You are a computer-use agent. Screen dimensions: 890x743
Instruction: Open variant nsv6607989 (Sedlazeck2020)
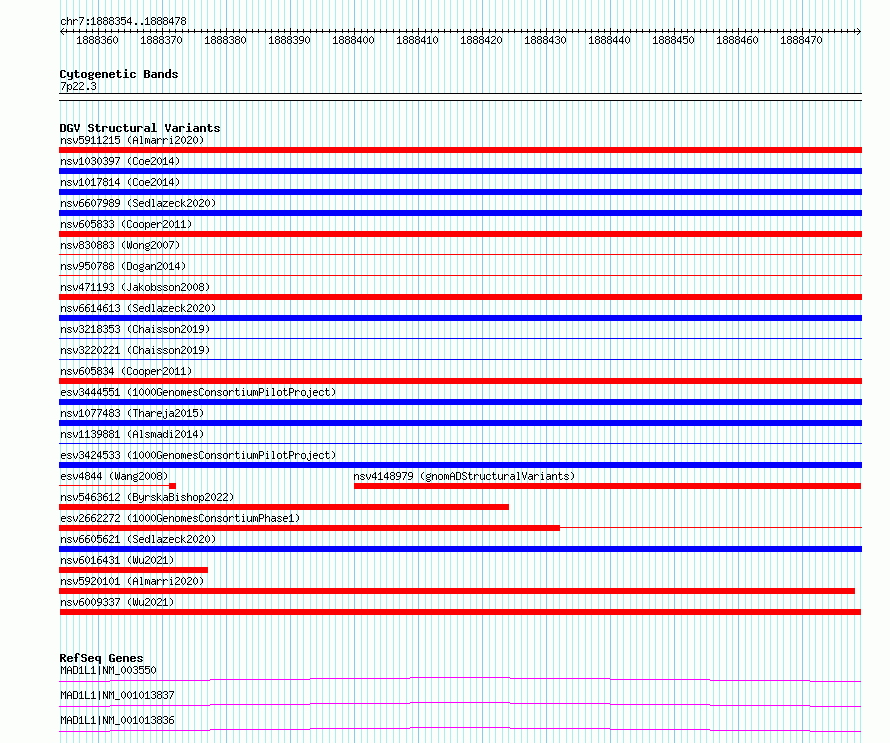point(138,203)
